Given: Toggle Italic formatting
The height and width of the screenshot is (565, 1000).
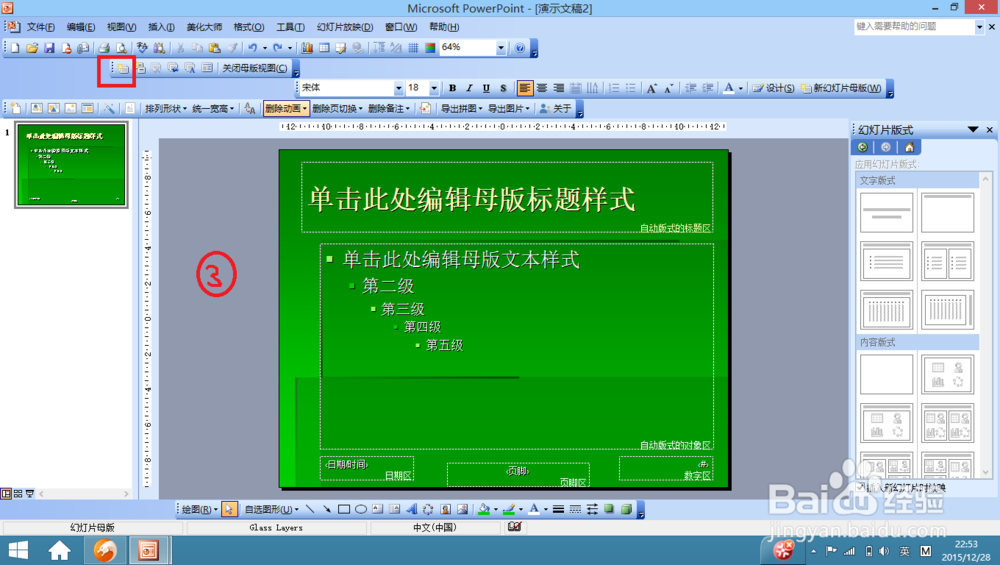Looking at the screenshot, I should (469, 88).
